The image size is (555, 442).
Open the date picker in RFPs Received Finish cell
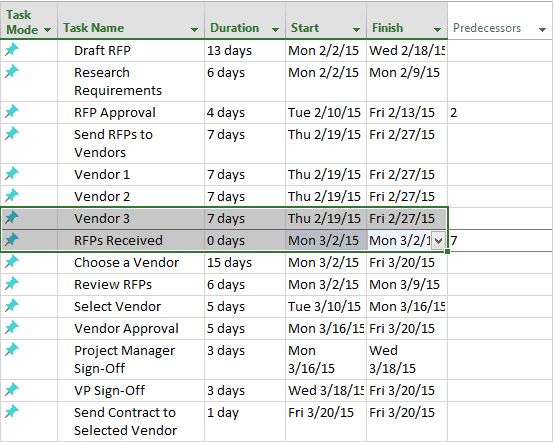[438, 241]
